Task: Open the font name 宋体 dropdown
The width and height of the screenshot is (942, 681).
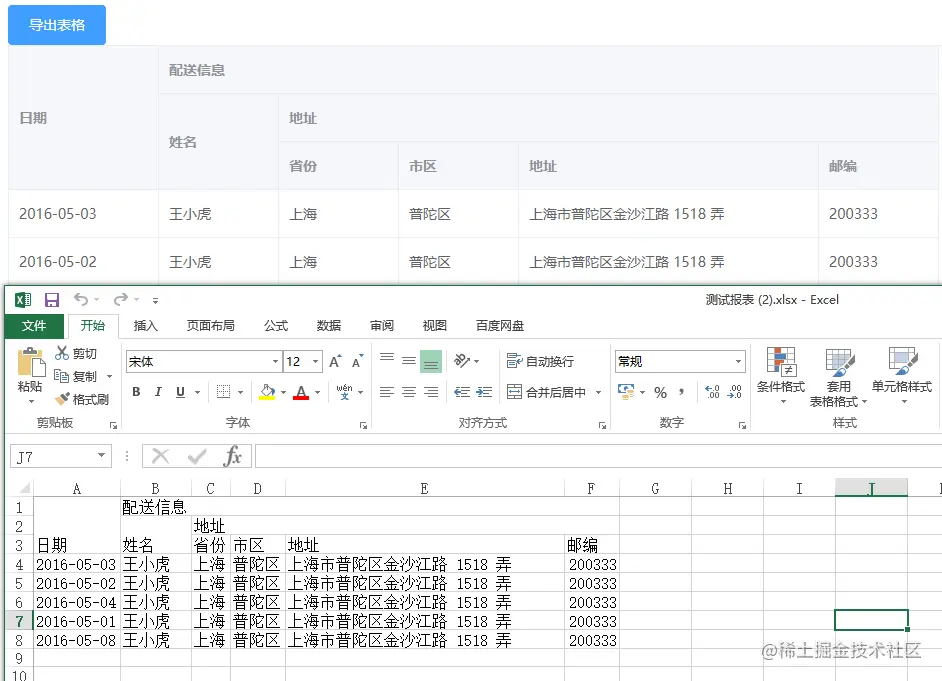Action: (x=275, y=362)
